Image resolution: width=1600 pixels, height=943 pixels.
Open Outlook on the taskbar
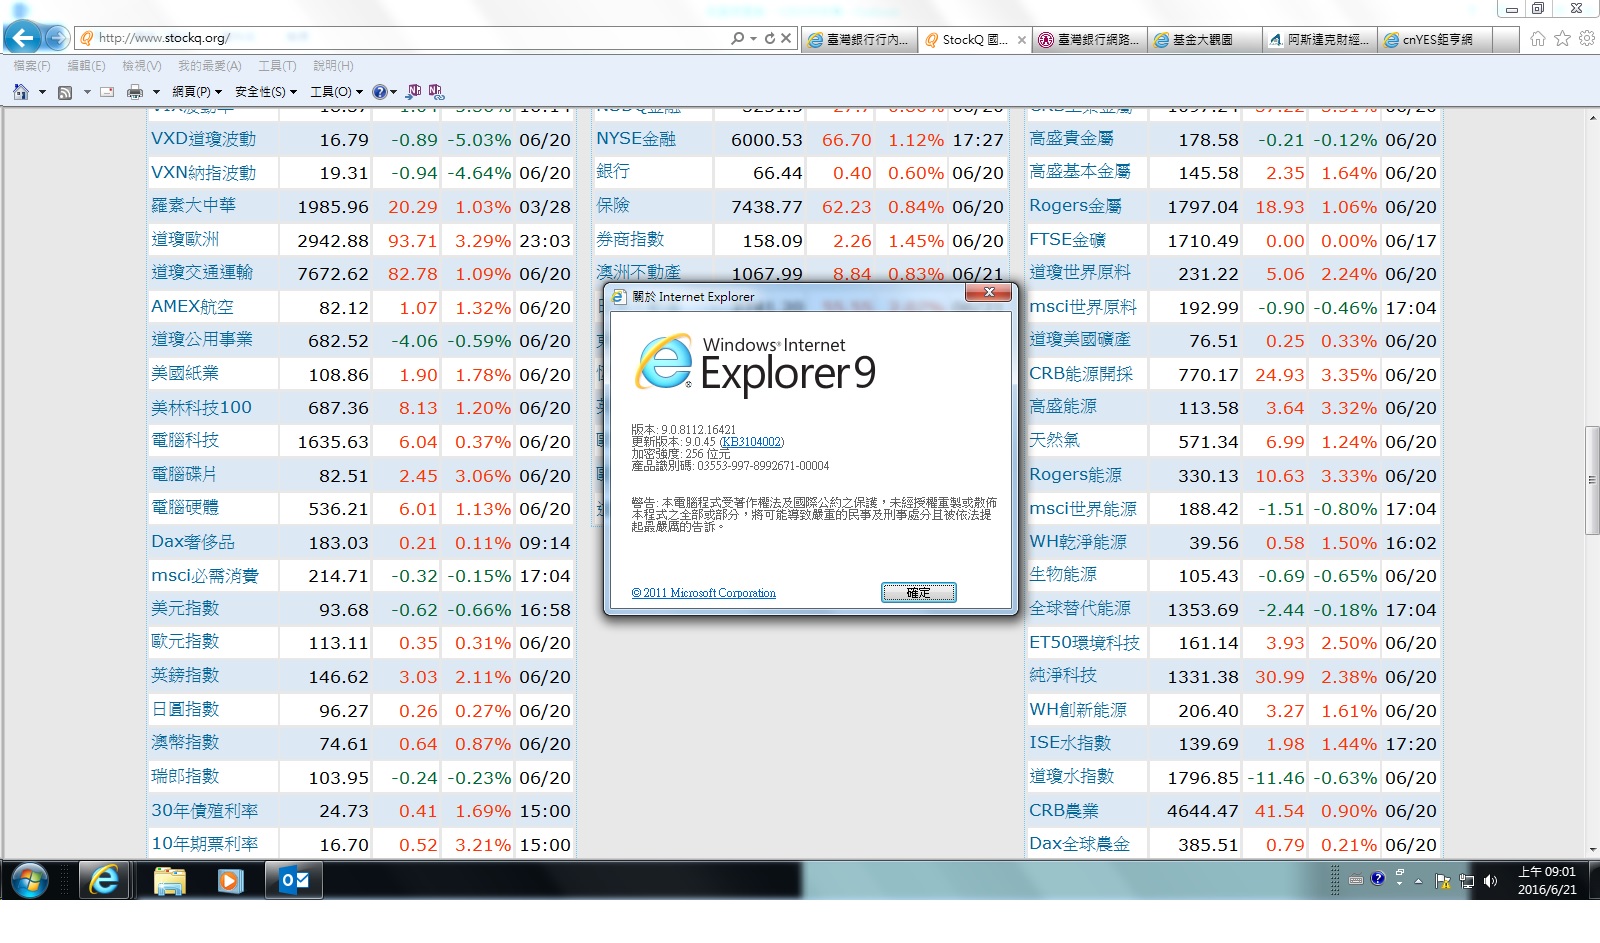pyautogui.click(x=294, y=880)
